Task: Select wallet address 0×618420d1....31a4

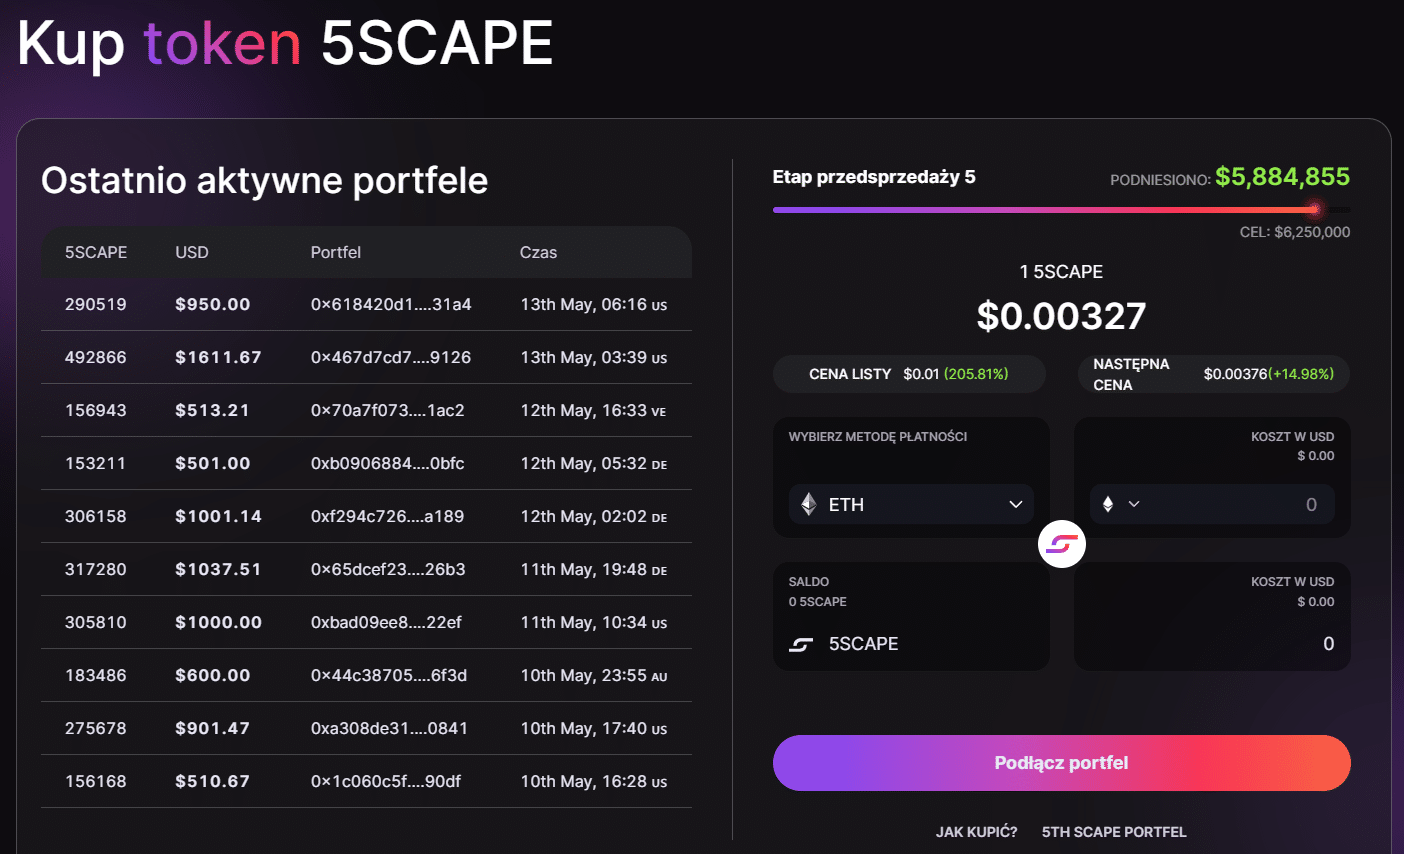Action: tap(391, 304)
